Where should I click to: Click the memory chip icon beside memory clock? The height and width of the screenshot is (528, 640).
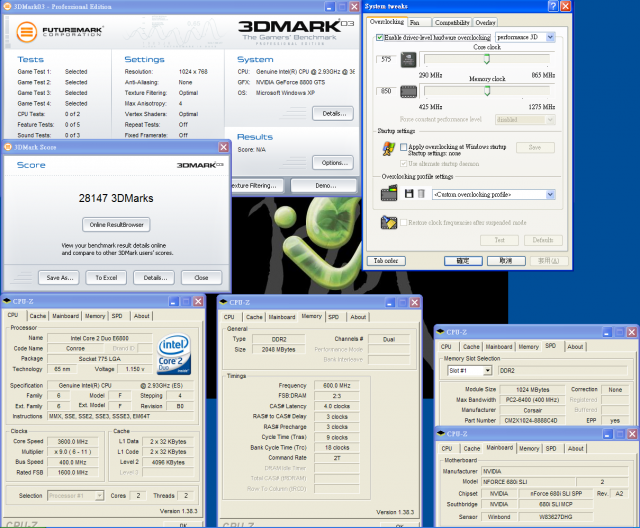pos(408,91)
